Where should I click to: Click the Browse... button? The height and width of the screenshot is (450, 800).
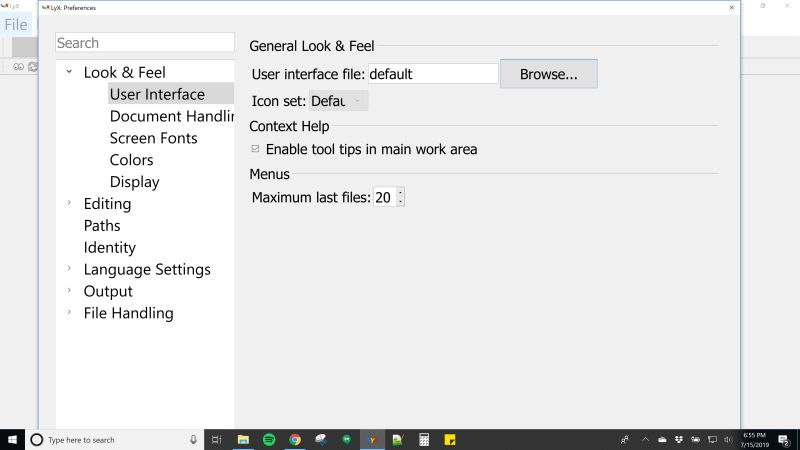549,74
